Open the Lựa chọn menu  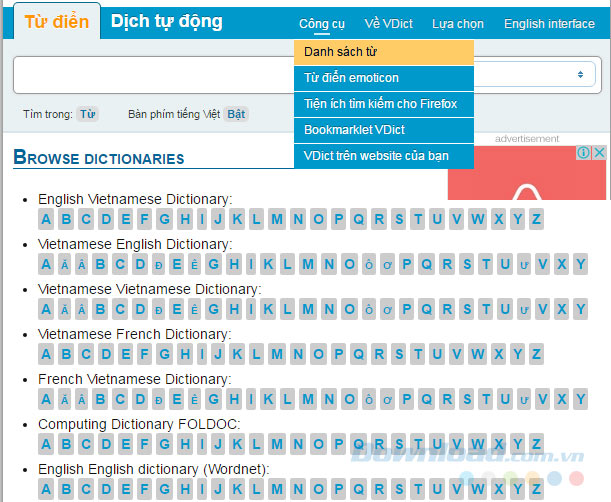coord(458,24)
